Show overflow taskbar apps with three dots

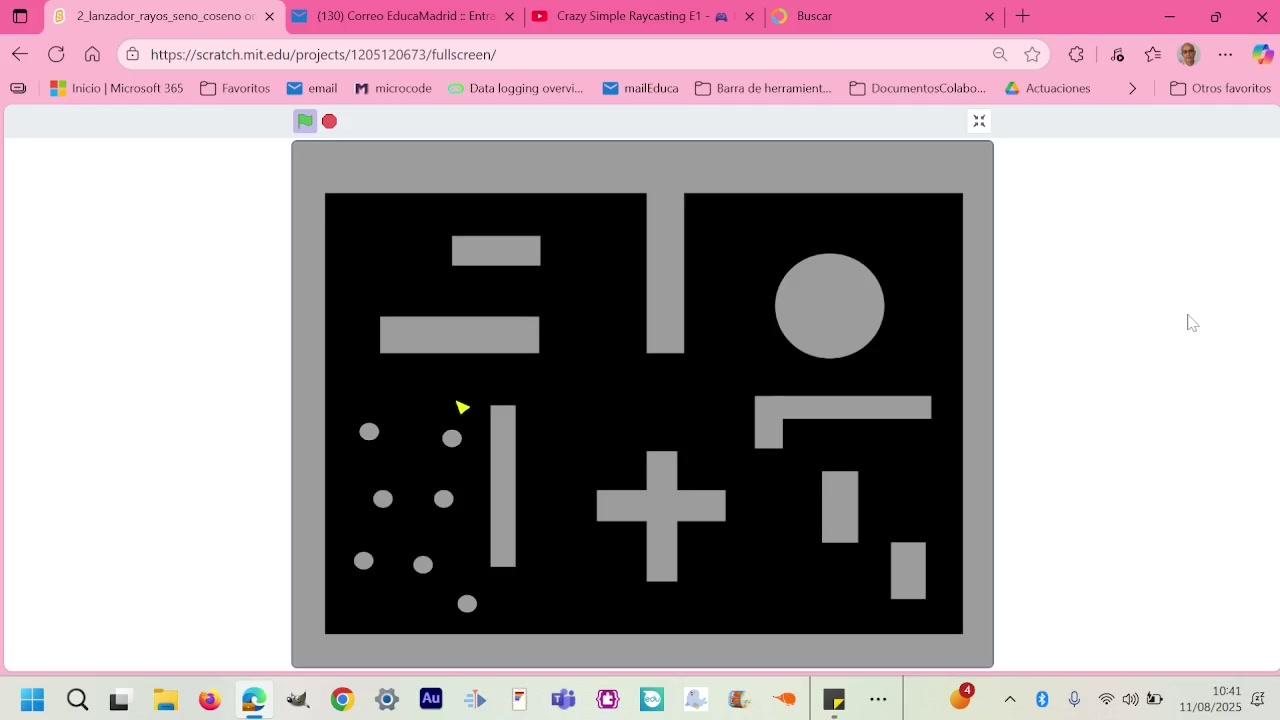pyautogui.click(x=878, y=699)
